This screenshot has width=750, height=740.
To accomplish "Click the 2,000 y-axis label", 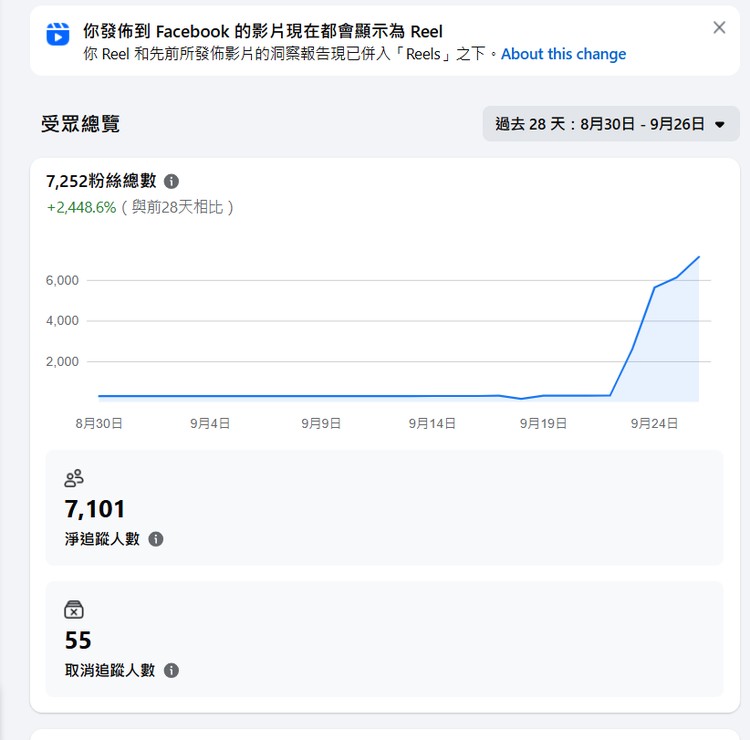I will click(62, 362).
